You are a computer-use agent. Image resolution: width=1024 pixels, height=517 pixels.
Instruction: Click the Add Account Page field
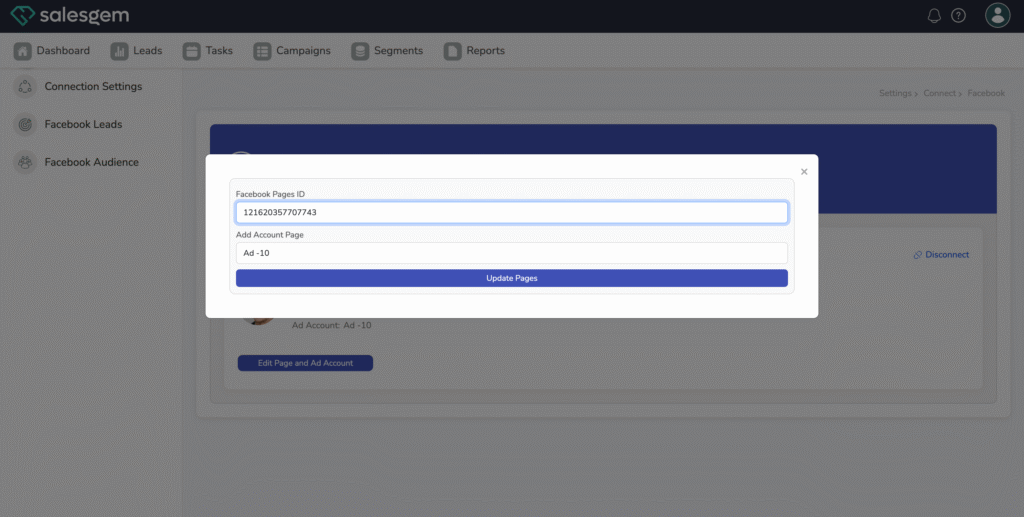(511, 253)
